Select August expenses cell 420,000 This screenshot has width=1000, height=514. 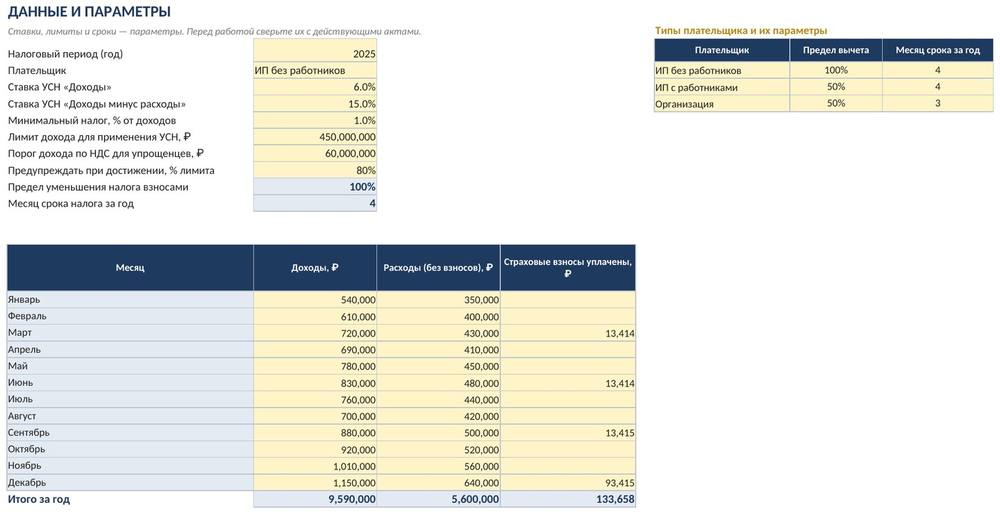pos(439,416)
